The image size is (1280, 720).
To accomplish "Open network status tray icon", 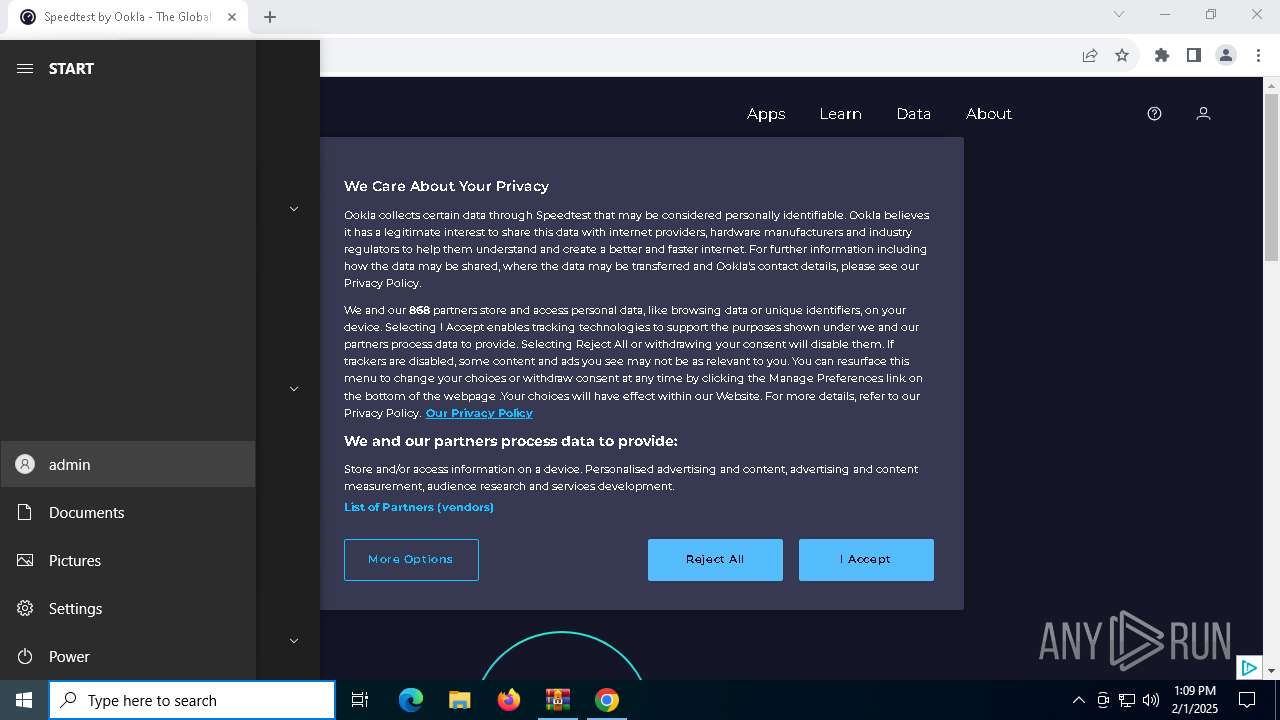I will (x=1127, y=700).
